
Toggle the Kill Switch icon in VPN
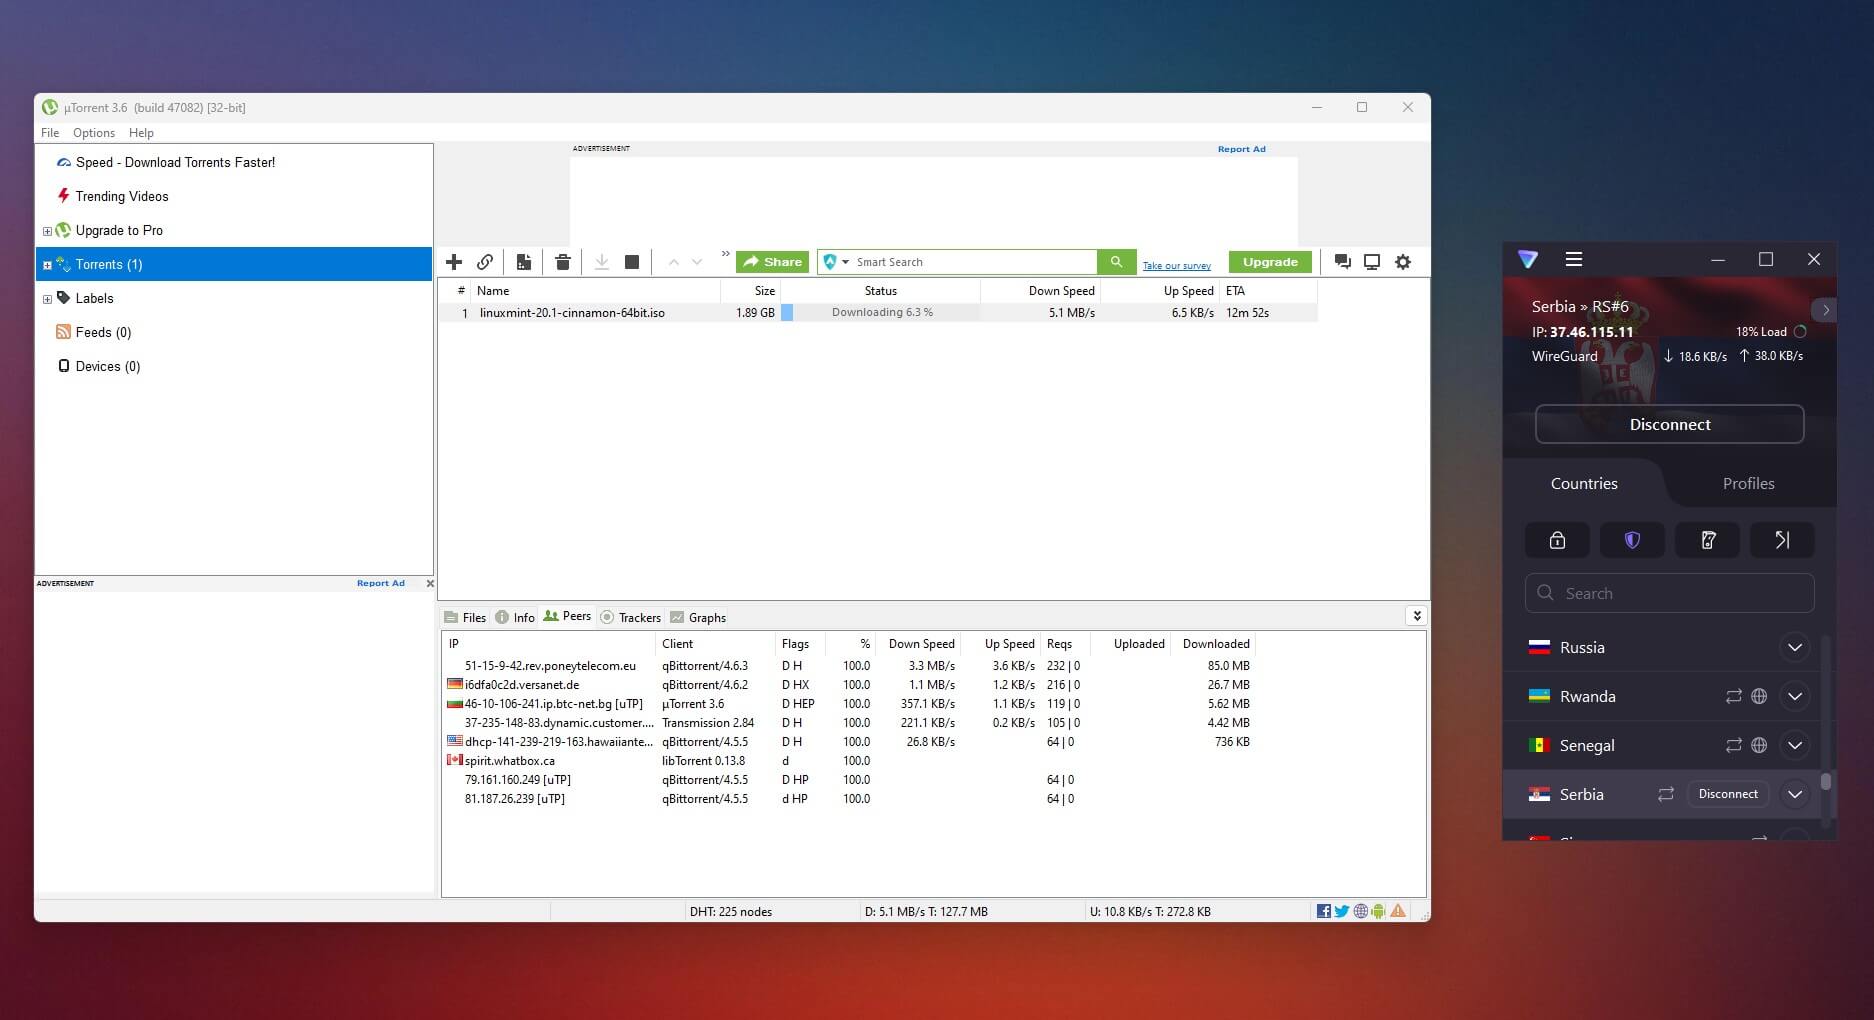point(1708,540)
